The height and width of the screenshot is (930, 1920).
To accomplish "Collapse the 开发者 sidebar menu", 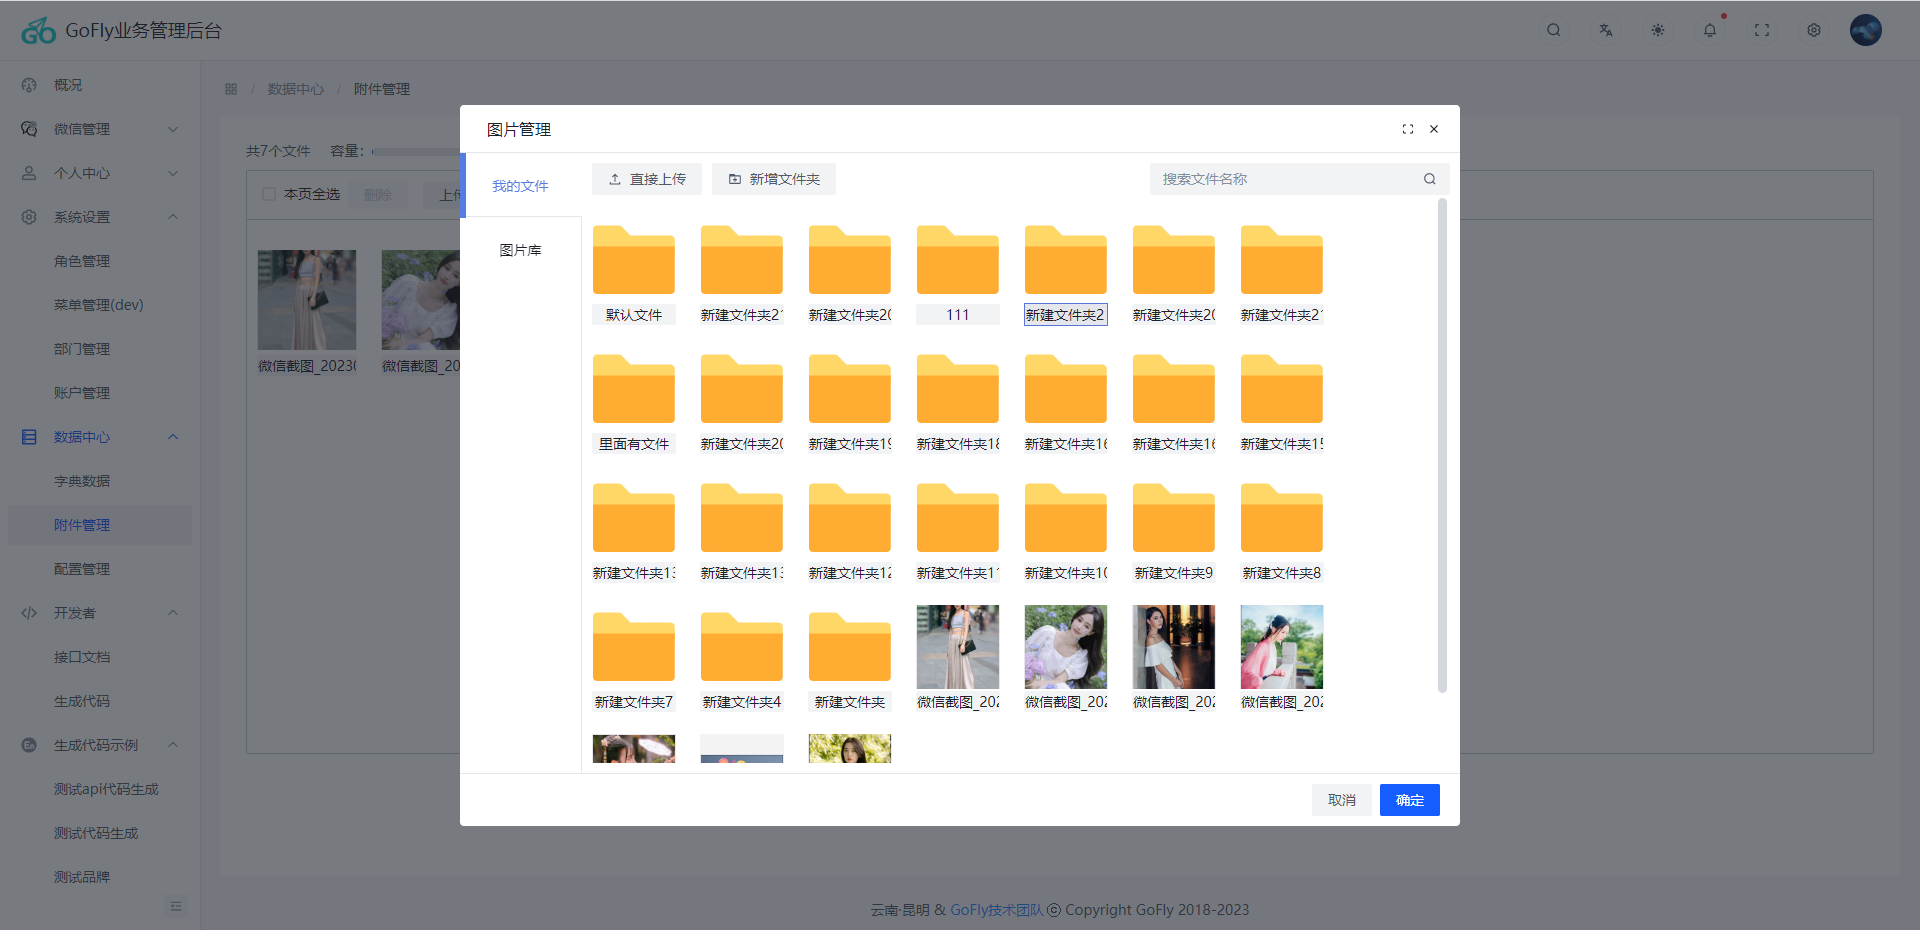I will coord(100,613).
